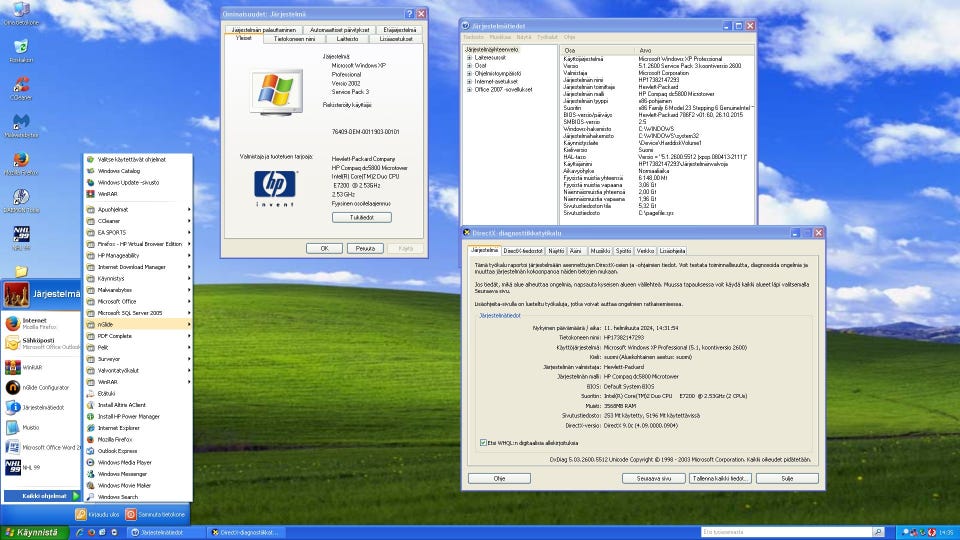
Task: Click Windows Update shortcut in programs menu
Action: pos(127,182)
